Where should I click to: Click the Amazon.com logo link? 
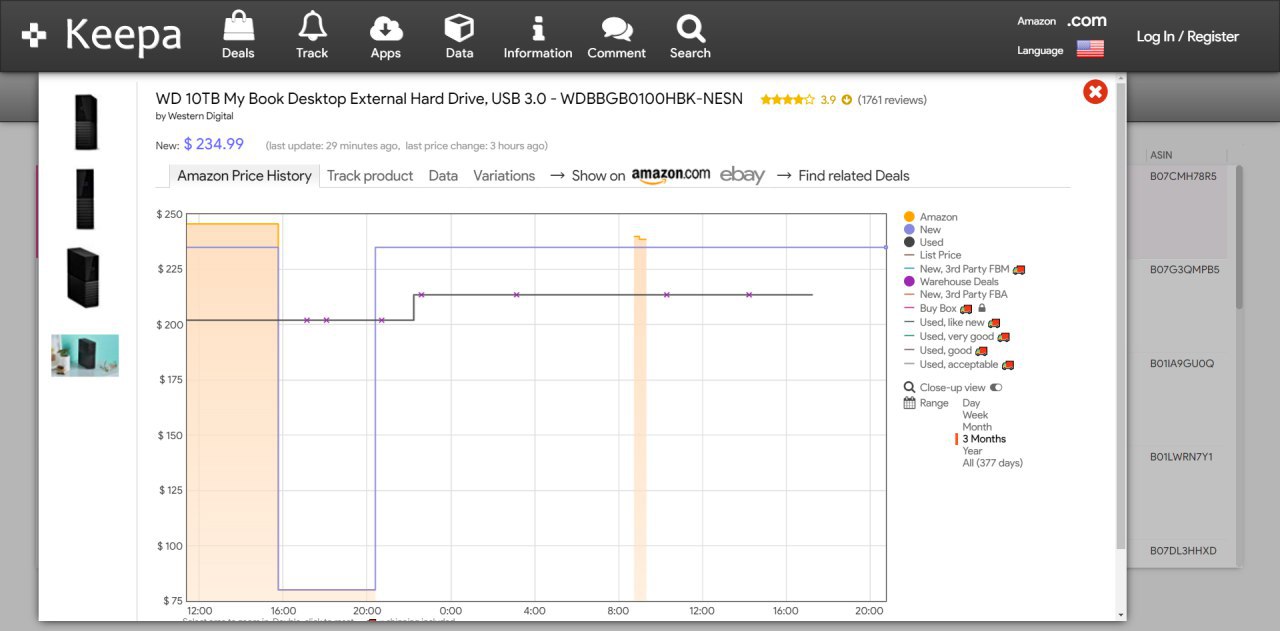(671, 175)
